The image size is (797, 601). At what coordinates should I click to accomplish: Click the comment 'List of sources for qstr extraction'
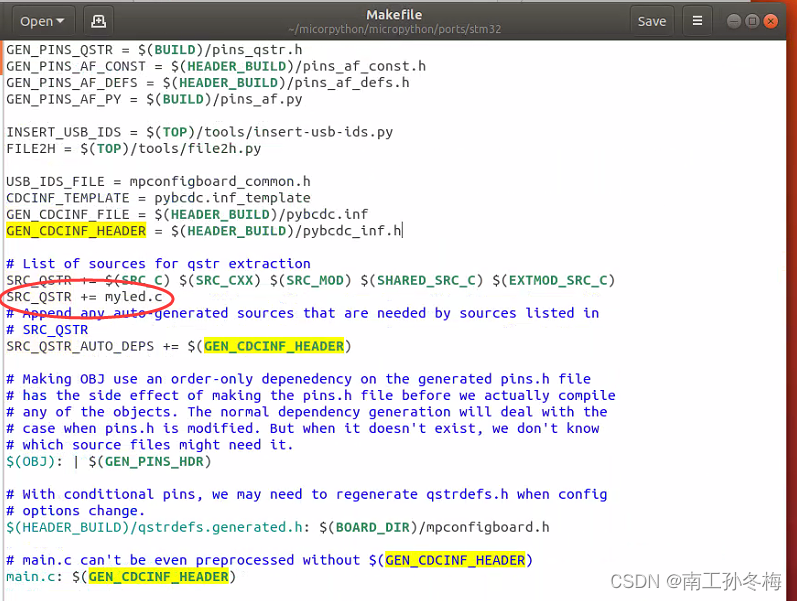(x=159, y=264)
